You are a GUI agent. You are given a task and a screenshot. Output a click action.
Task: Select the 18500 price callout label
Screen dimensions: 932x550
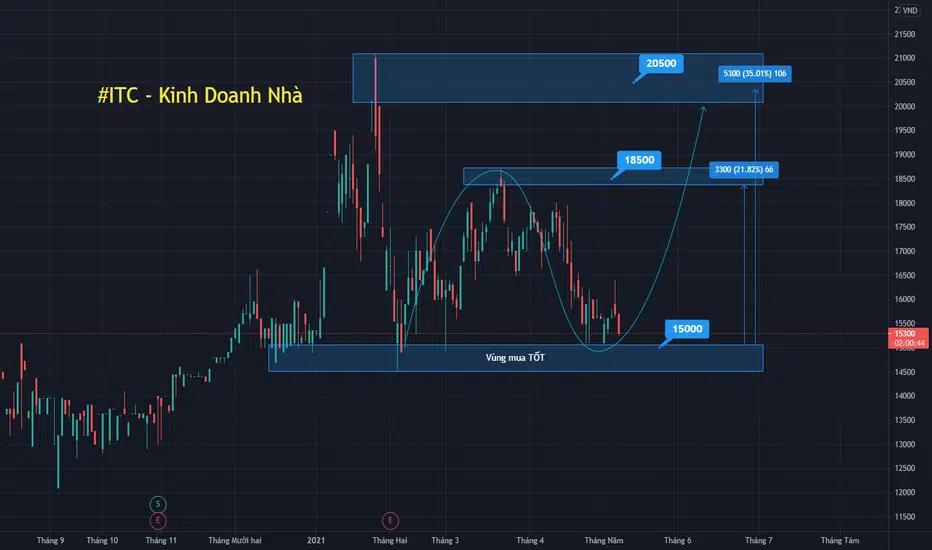pyautogui.click(x=639, y=160)
